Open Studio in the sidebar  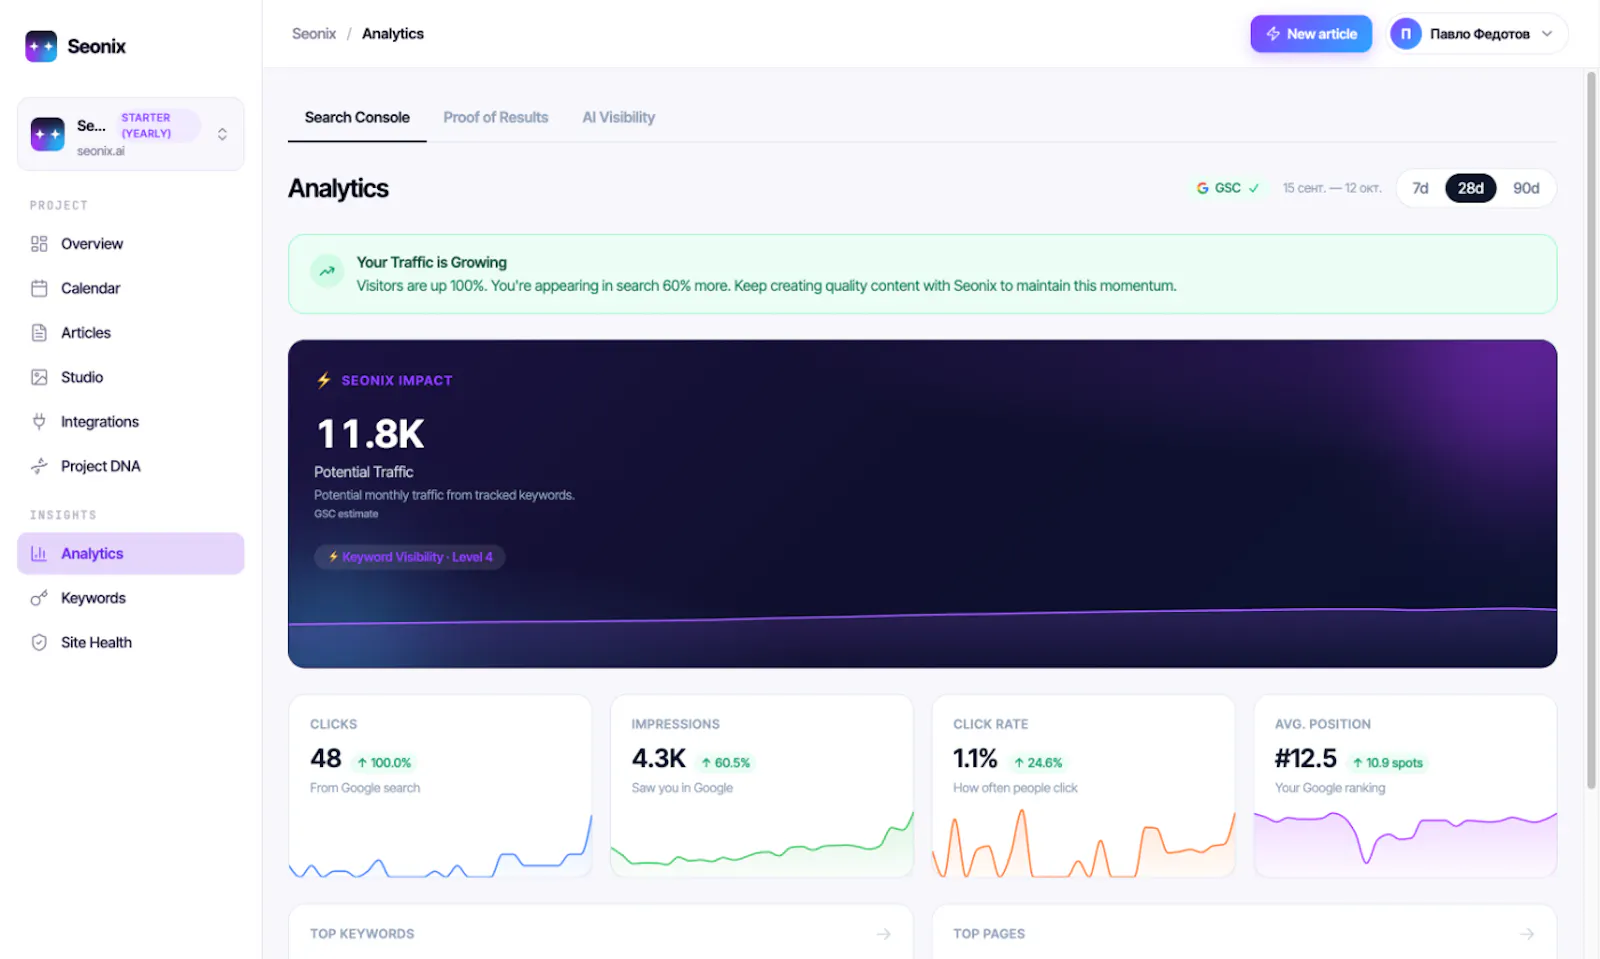click(130, 377)
